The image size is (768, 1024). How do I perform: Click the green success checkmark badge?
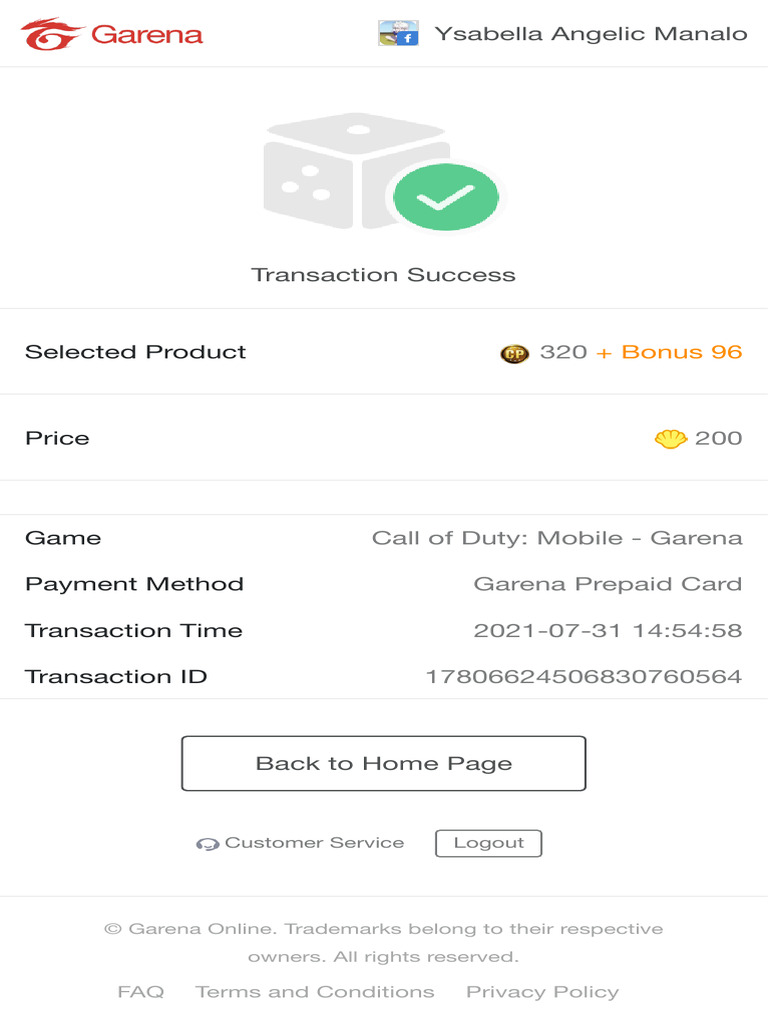click(446, 197)
